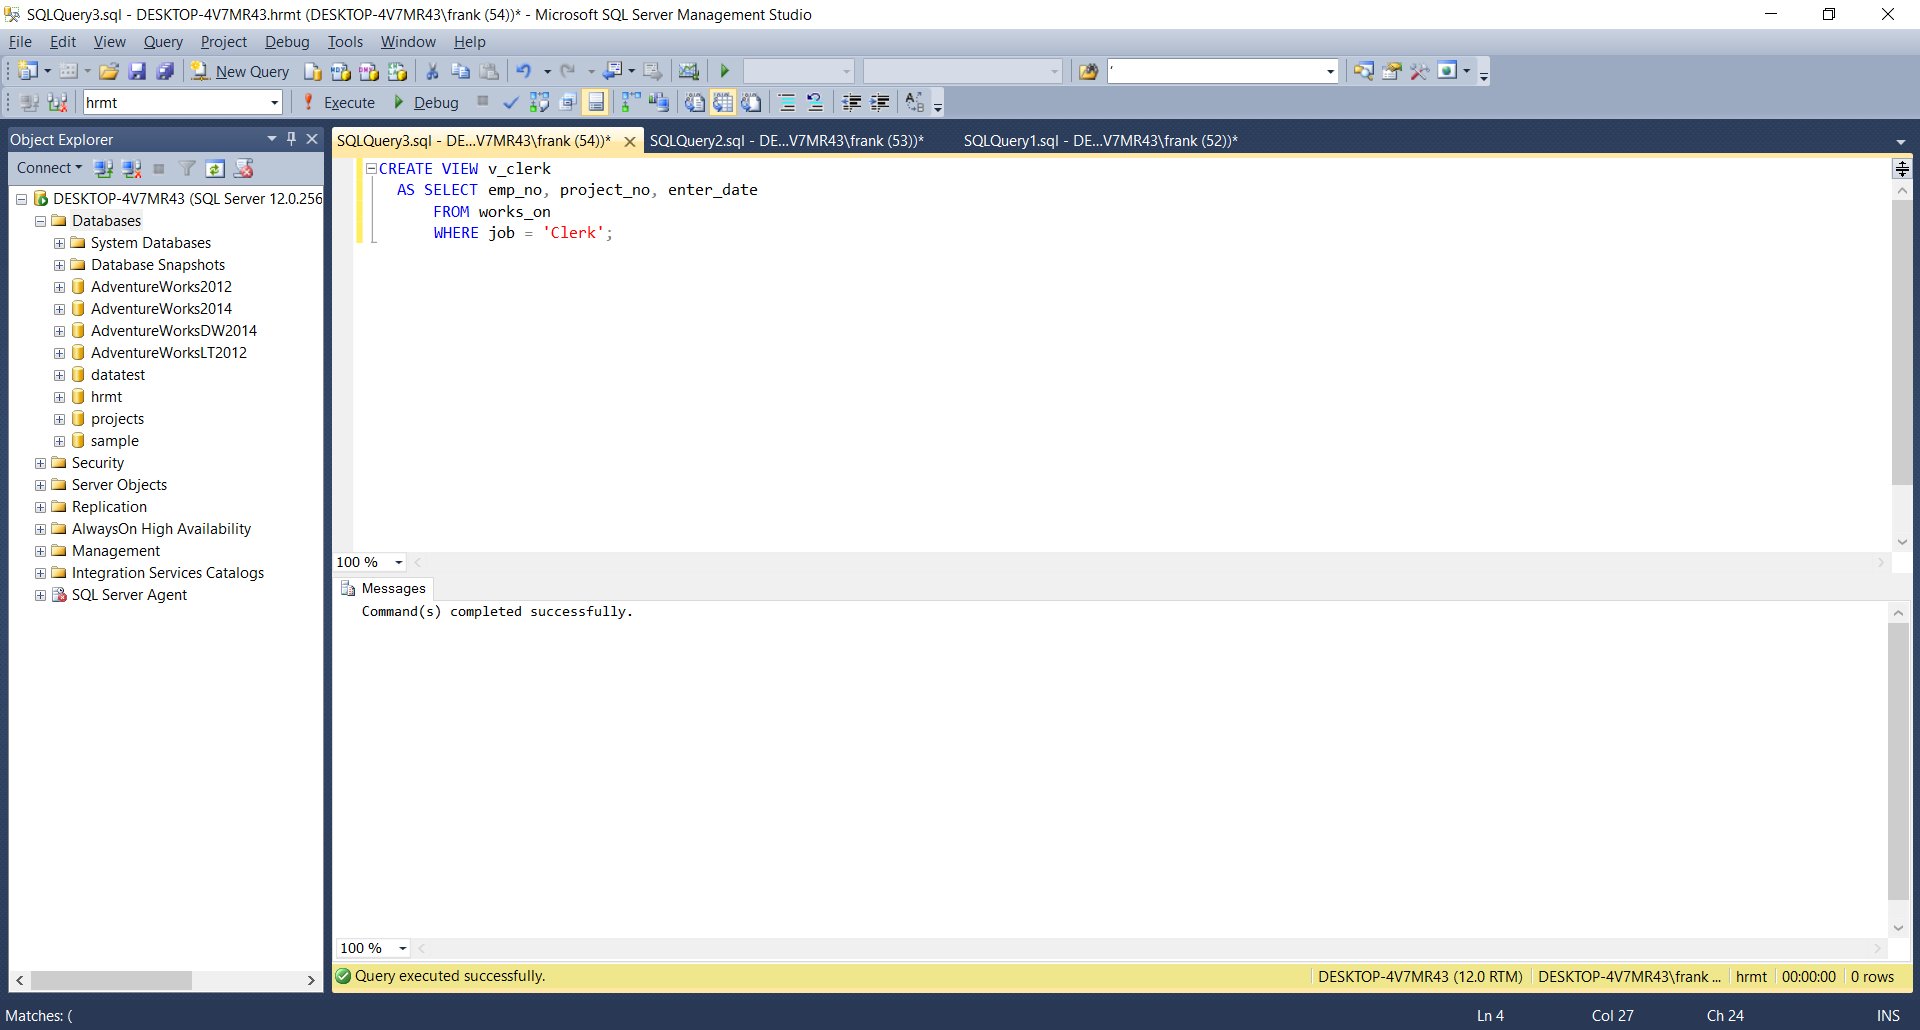Click the Specify Values for Template Parameters icon
Screen dimensions: 1920x1030
pos(916,102)
